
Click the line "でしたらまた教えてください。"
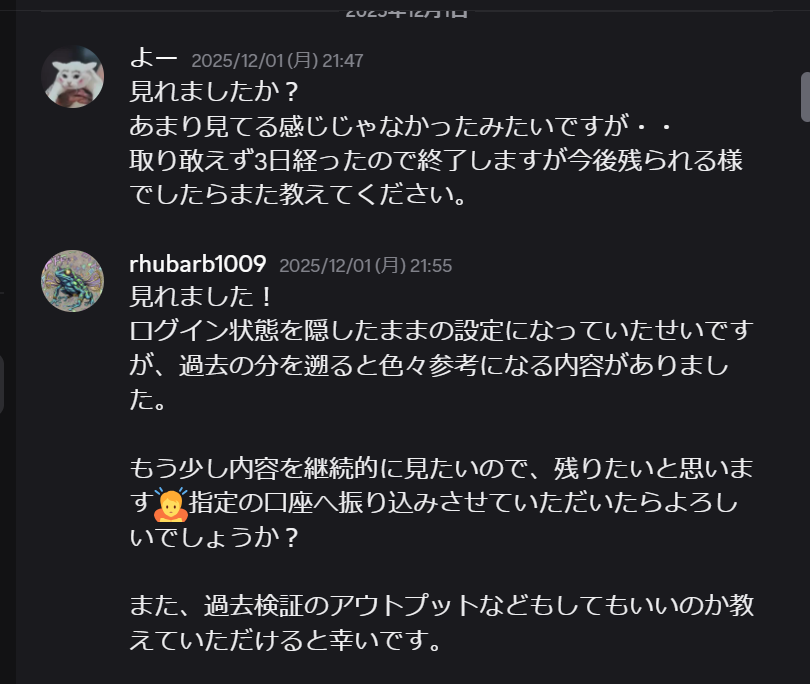[299, 195]
